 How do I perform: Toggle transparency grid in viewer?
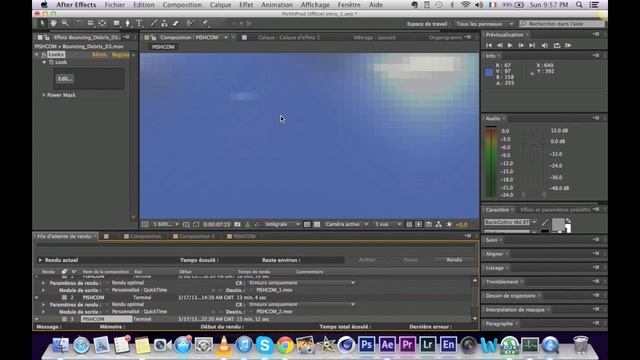(317, 224)
